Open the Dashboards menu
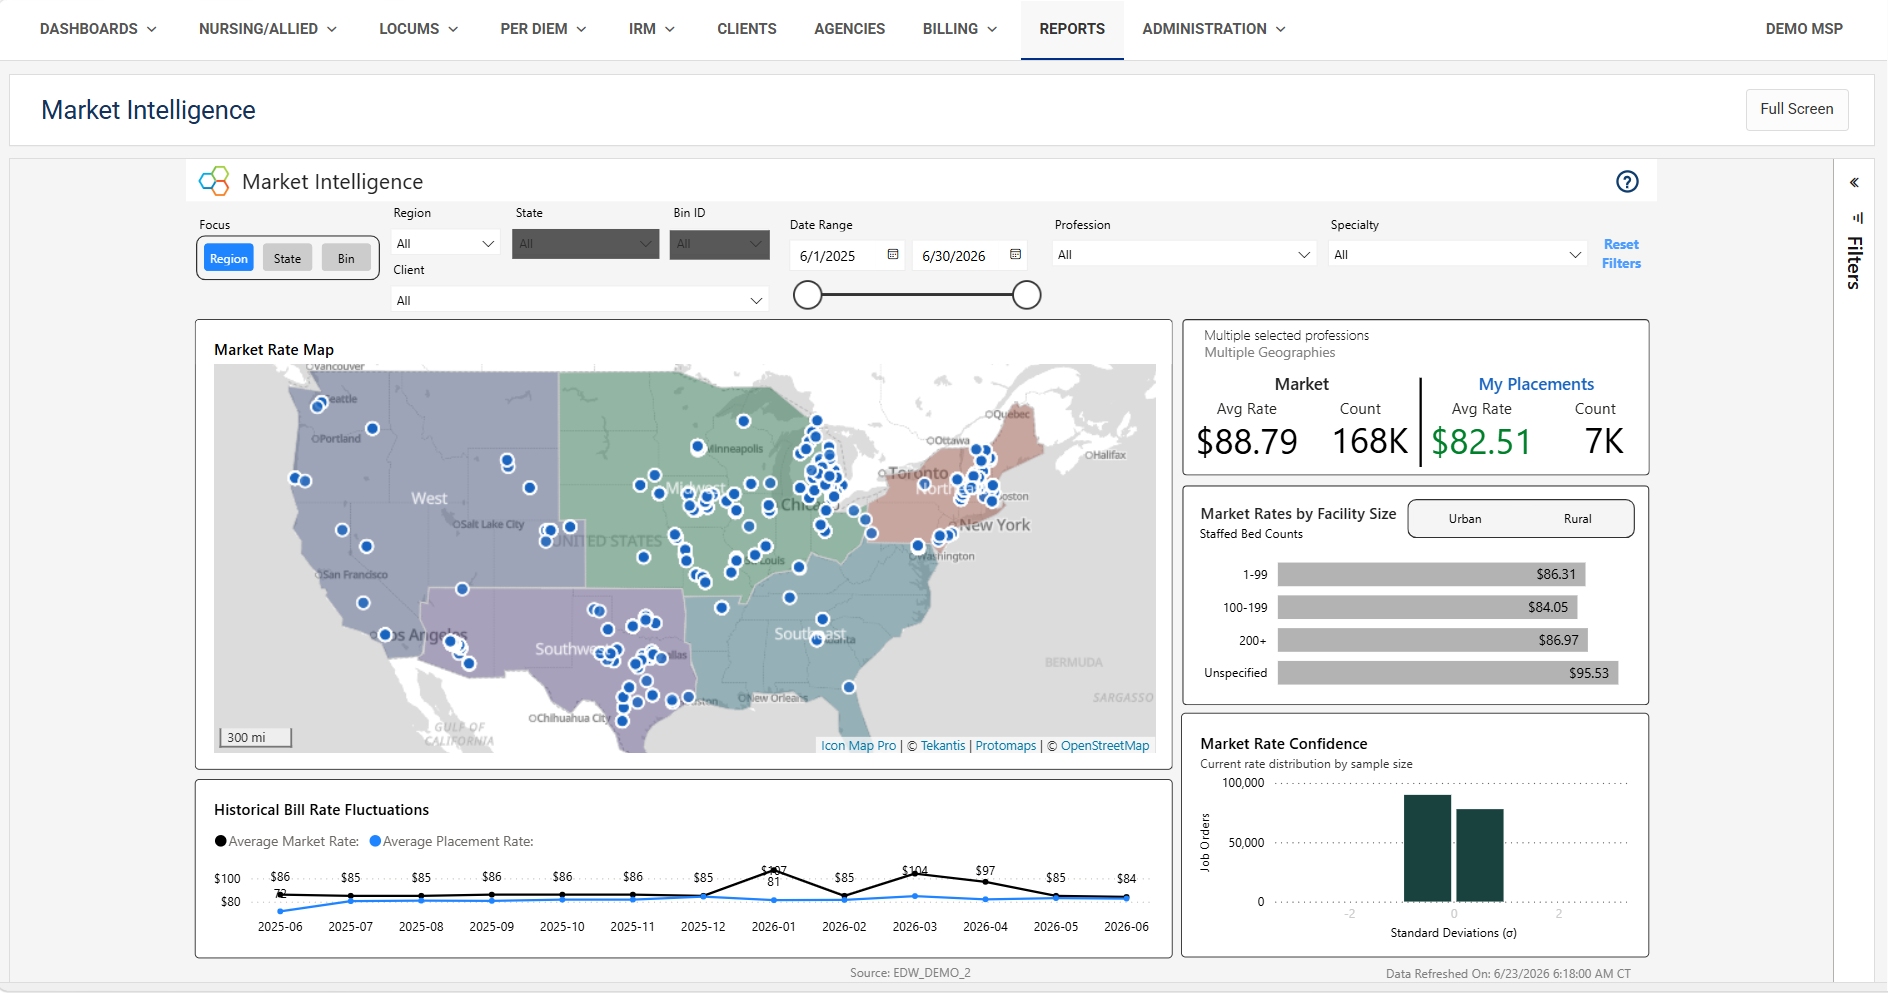 click(x=98, y=29)
